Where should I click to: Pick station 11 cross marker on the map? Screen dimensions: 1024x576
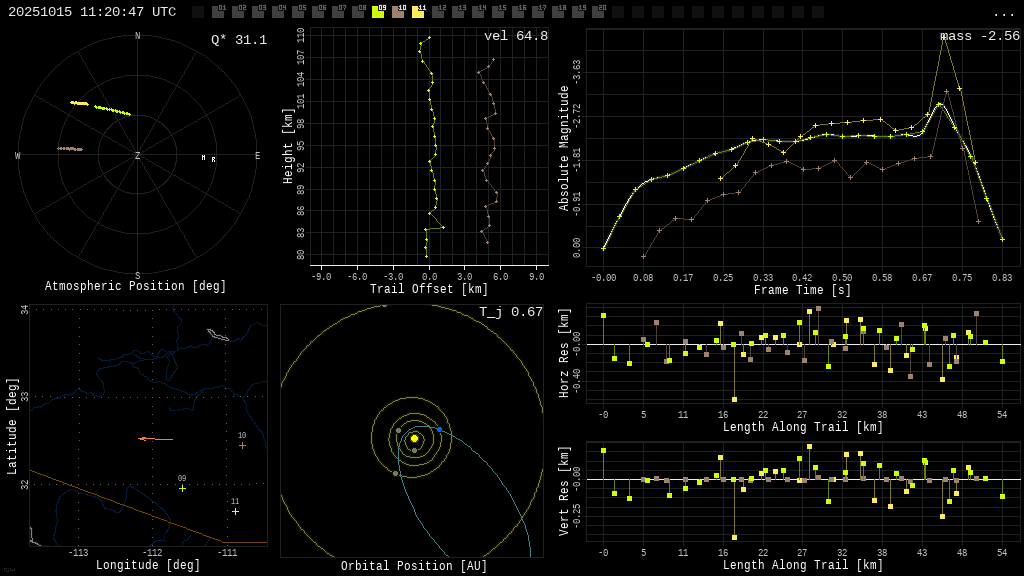click(x=235, y=511)
